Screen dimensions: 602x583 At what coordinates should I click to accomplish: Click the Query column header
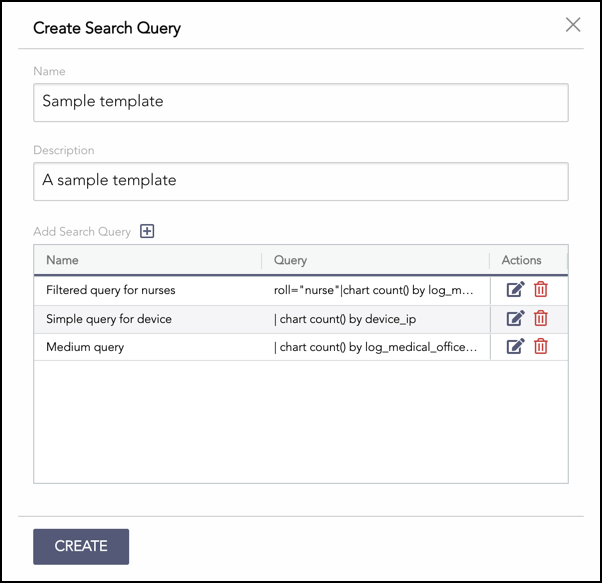click(290, 260)
